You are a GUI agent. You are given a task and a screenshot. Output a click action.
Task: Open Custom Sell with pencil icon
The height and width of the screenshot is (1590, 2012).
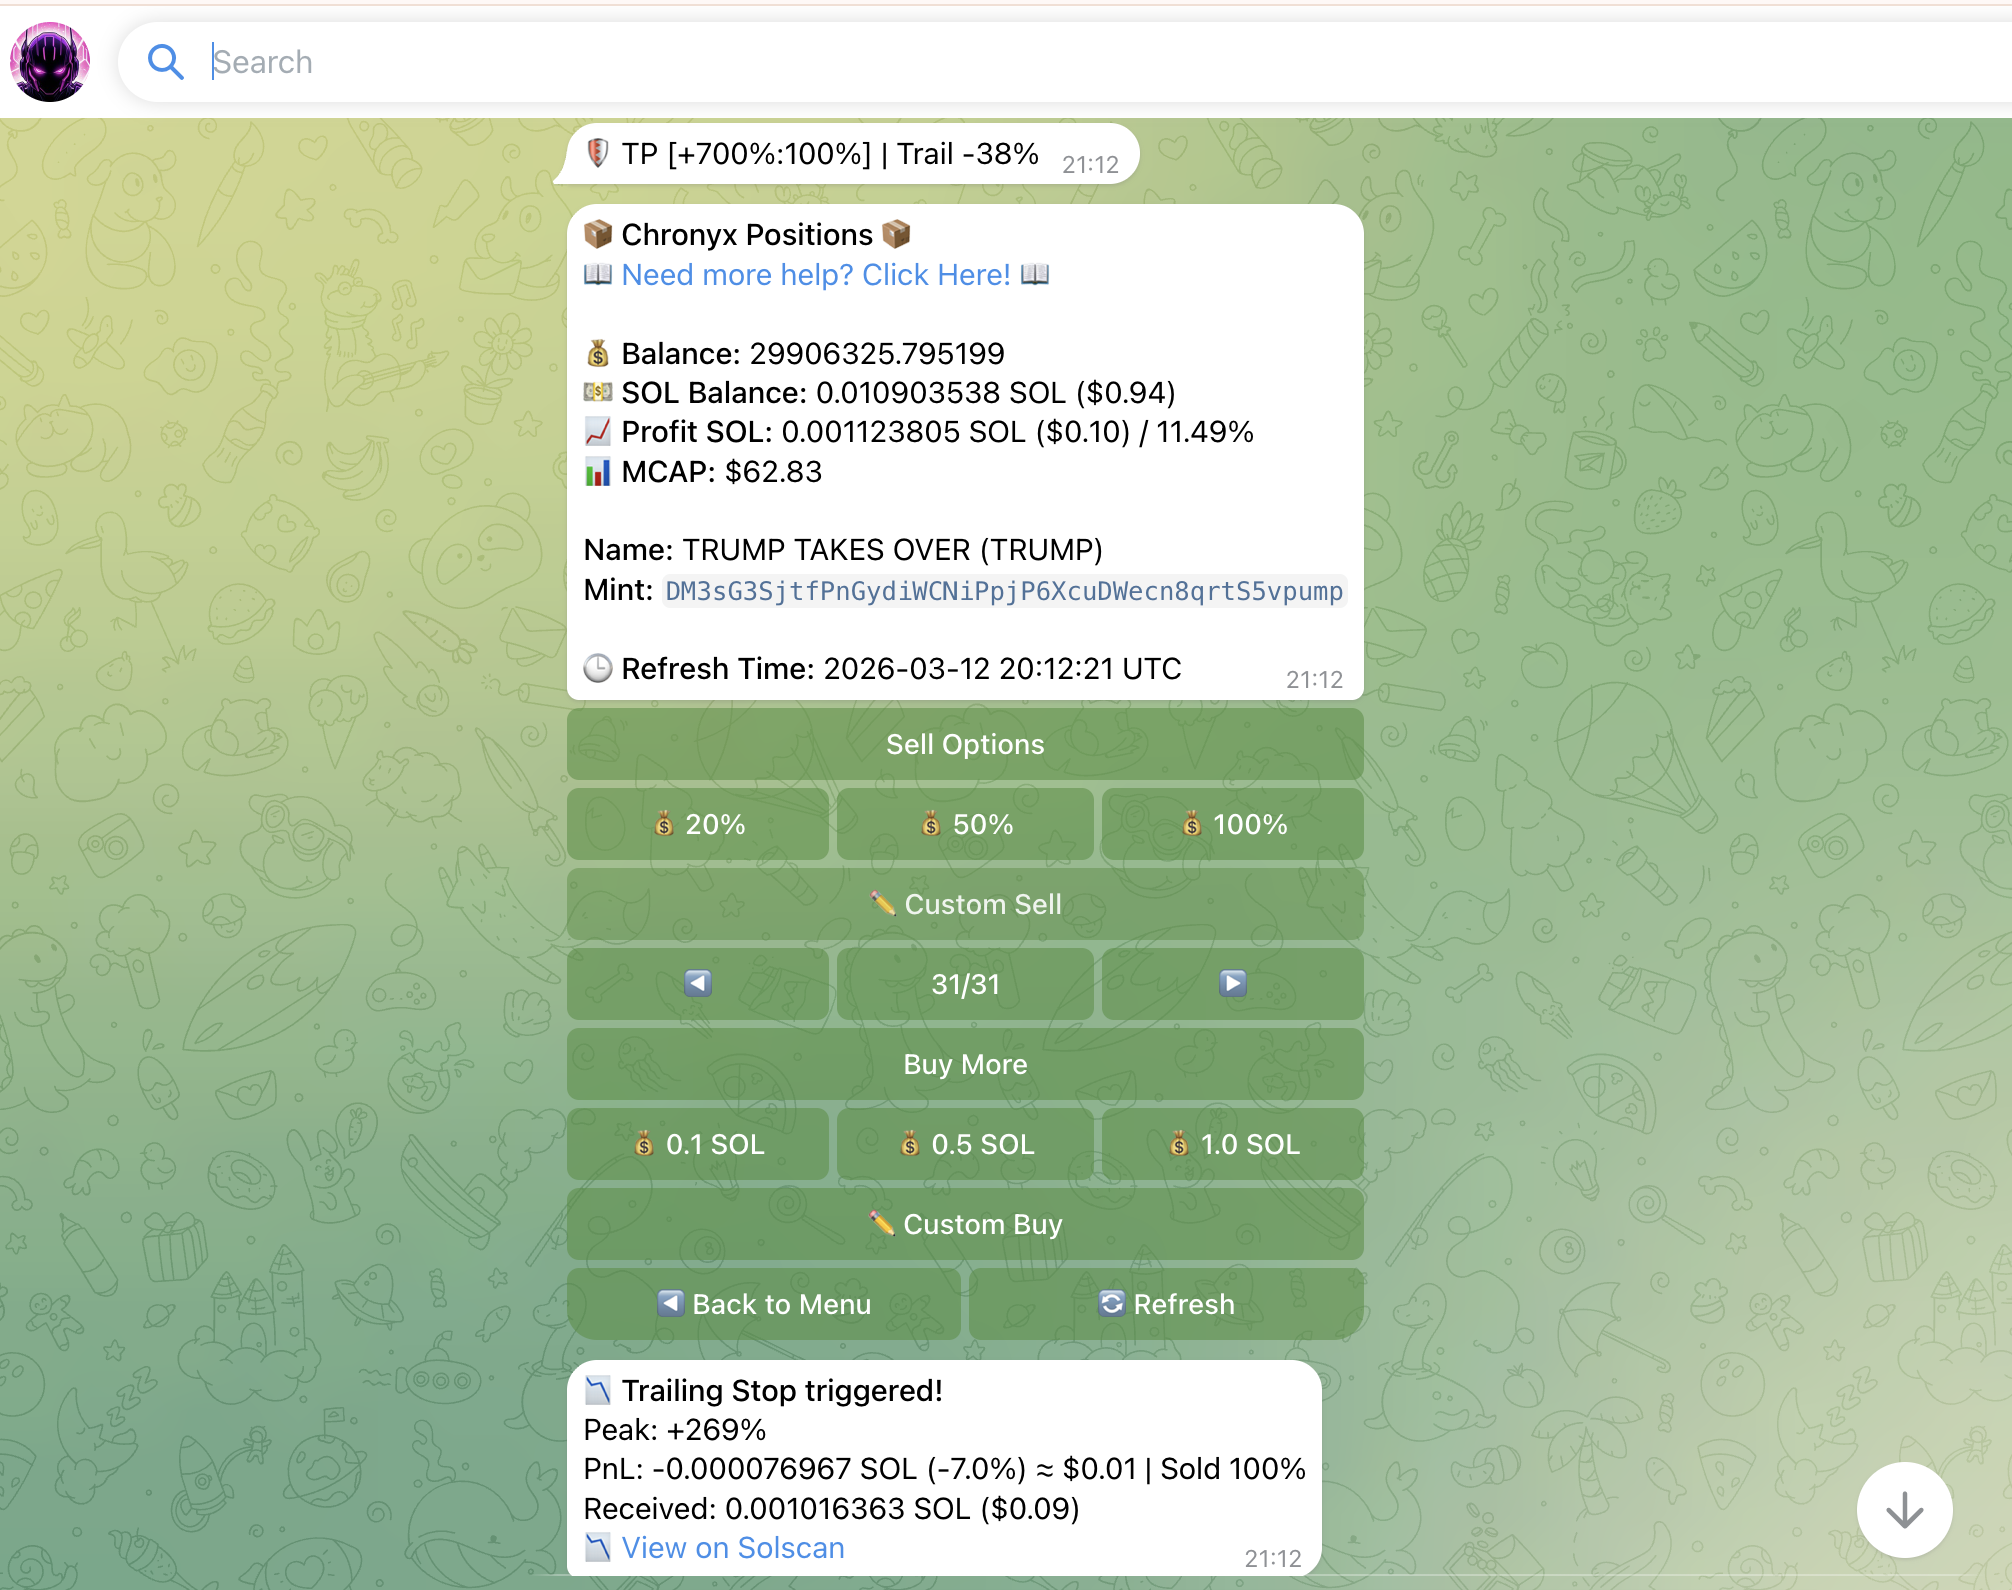[965, 904]
